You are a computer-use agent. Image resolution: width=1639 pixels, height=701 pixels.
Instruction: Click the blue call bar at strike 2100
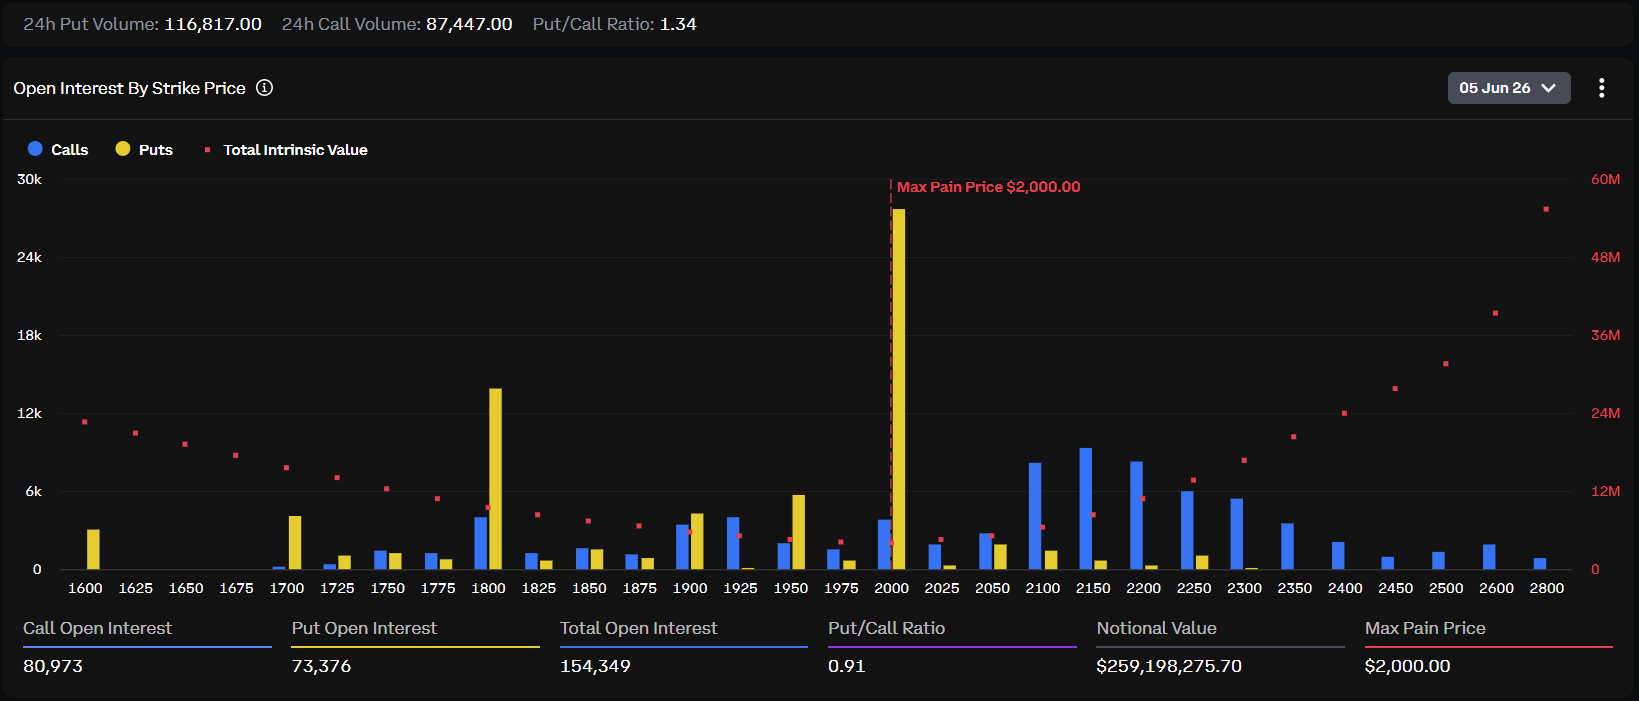click(1035, 516)
